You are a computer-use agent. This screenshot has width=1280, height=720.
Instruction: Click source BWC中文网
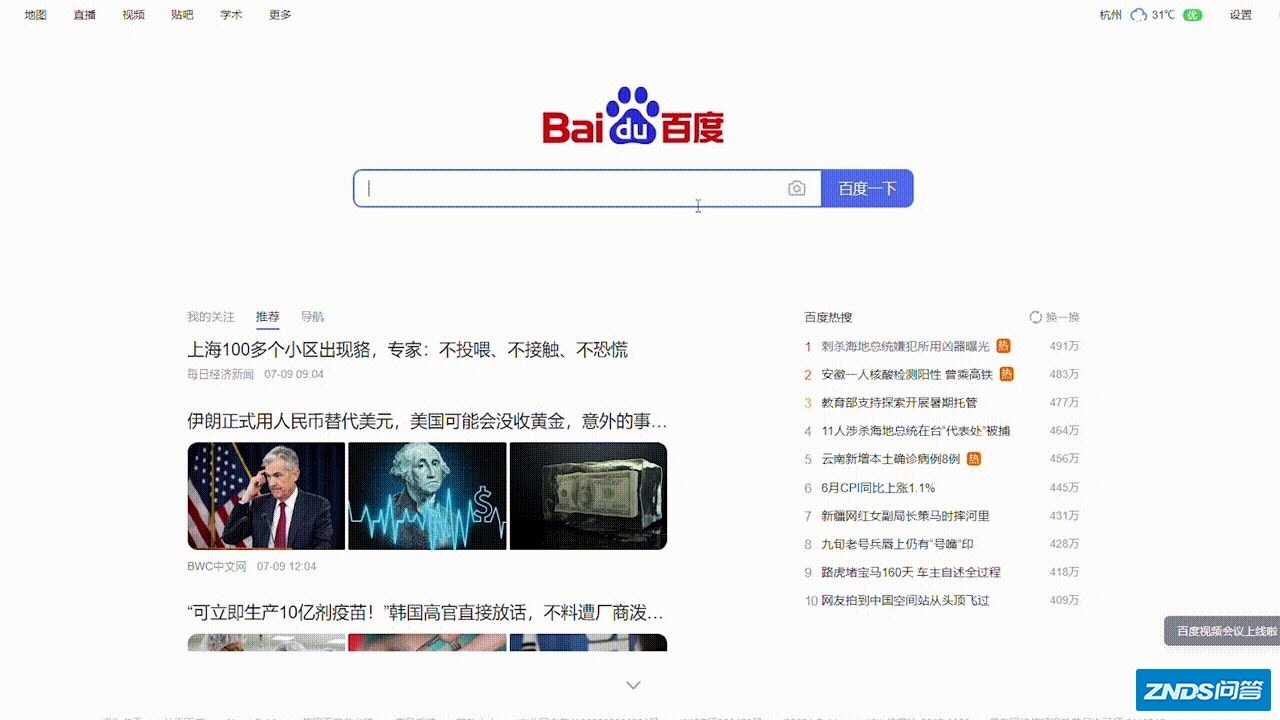(x=216, y=566)
